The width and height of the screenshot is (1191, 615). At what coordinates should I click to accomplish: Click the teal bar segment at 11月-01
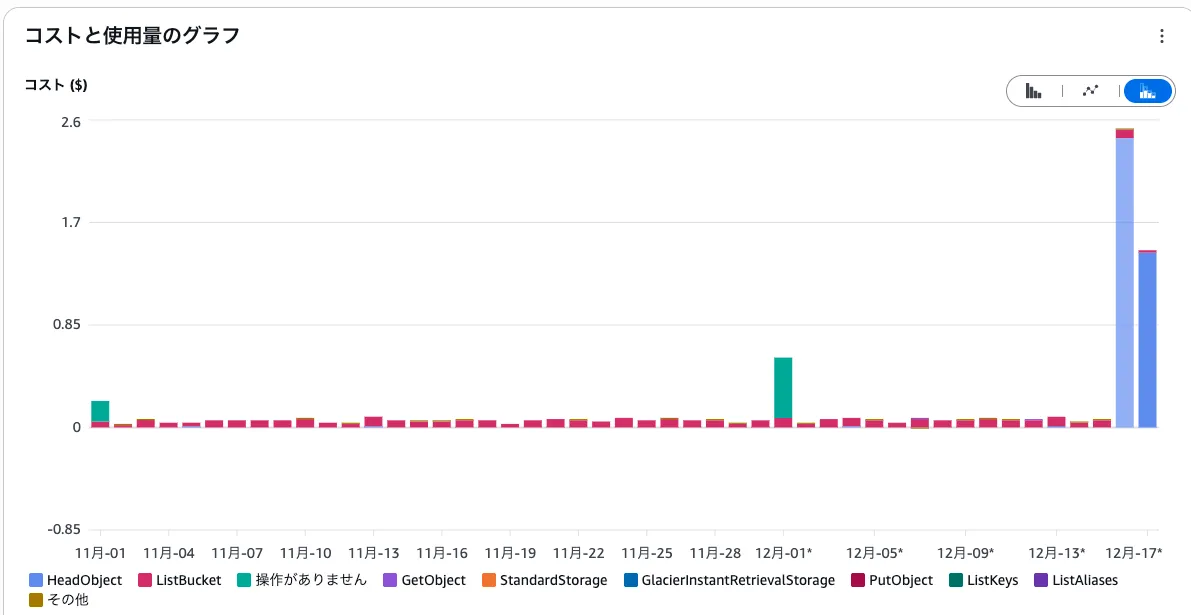coord(100,410)
